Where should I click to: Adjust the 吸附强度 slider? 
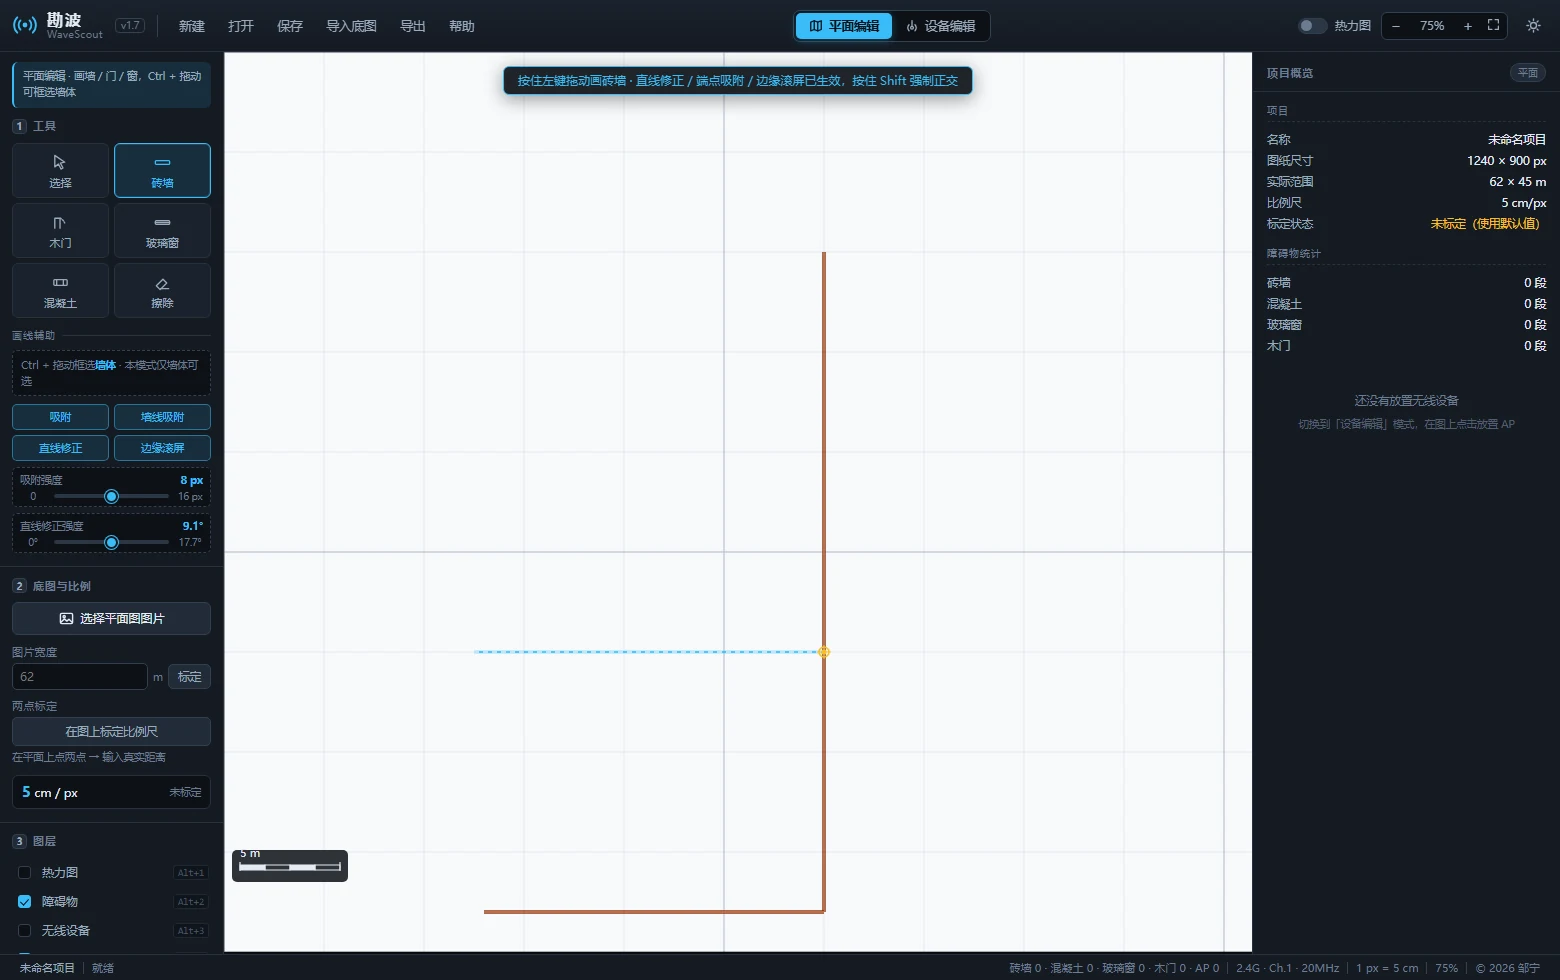coord(111,496)
